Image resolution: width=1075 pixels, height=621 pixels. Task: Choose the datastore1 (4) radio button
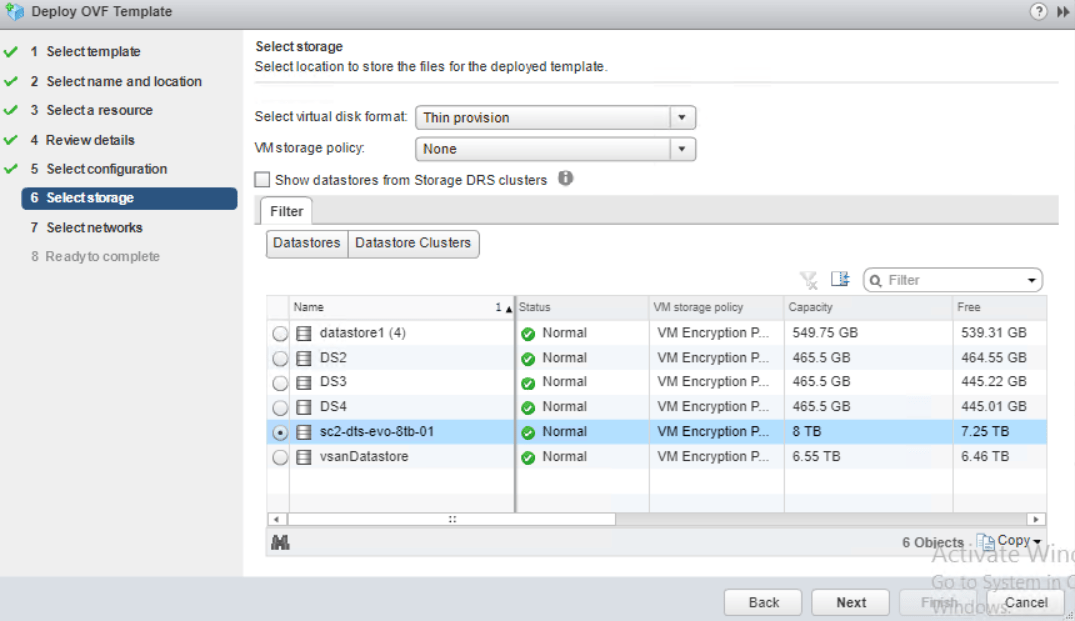click(280, 334)
